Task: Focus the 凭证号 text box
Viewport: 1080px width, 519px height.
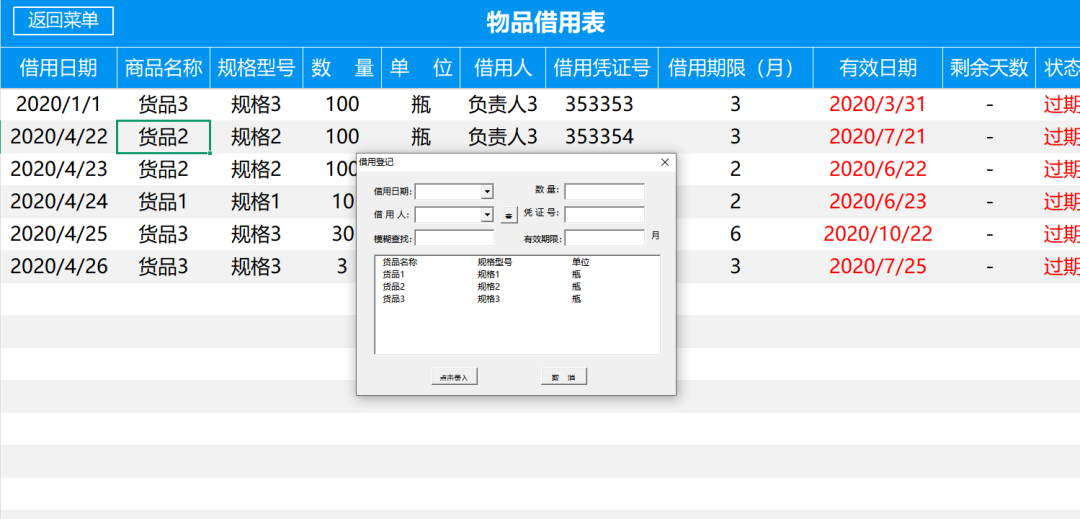Action: [x=605, y=215]
